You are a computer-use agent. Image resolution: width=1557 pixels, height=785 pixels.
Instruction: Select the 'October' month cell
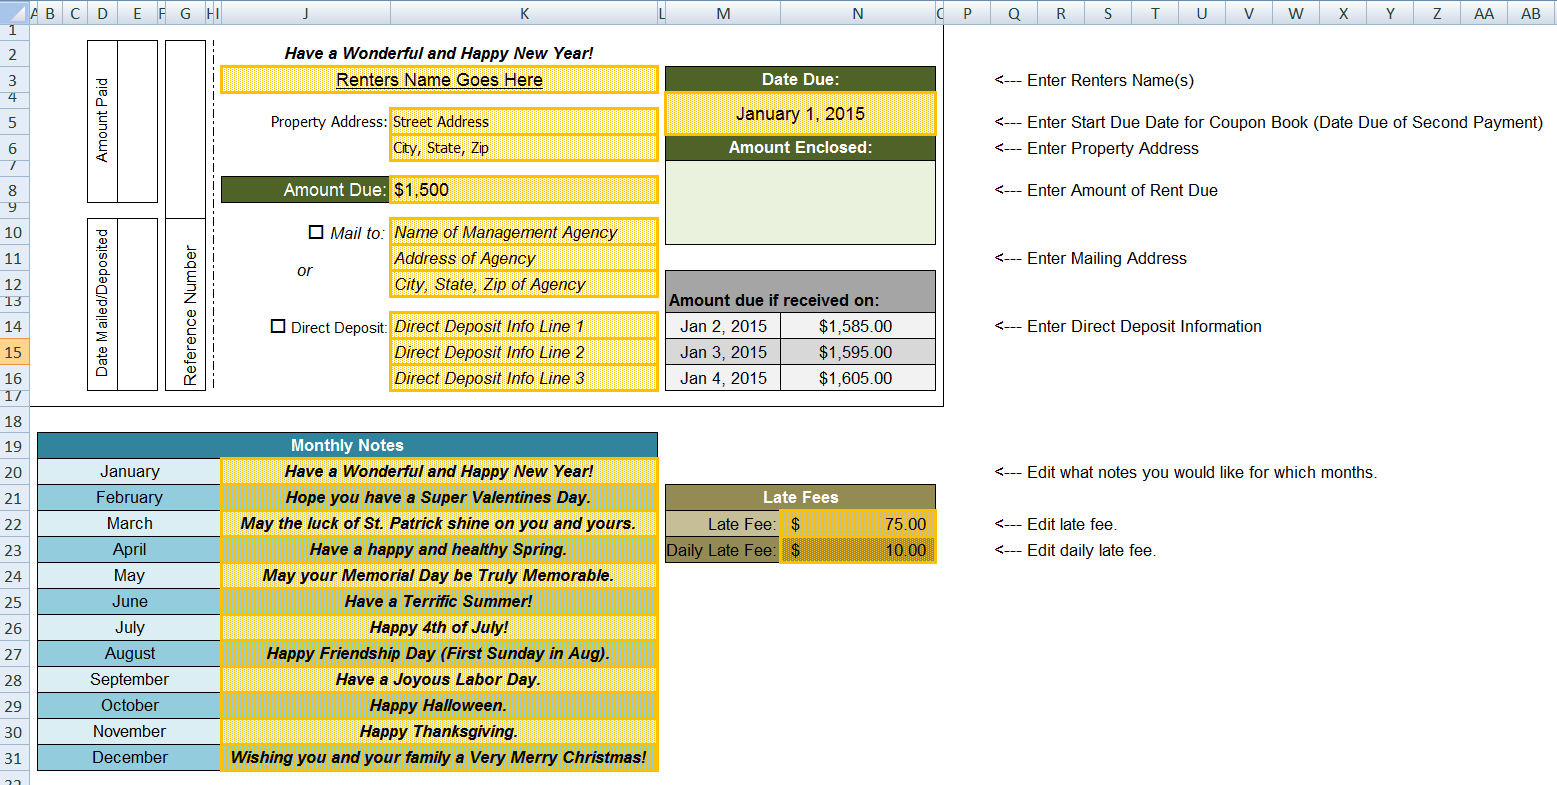129,705
